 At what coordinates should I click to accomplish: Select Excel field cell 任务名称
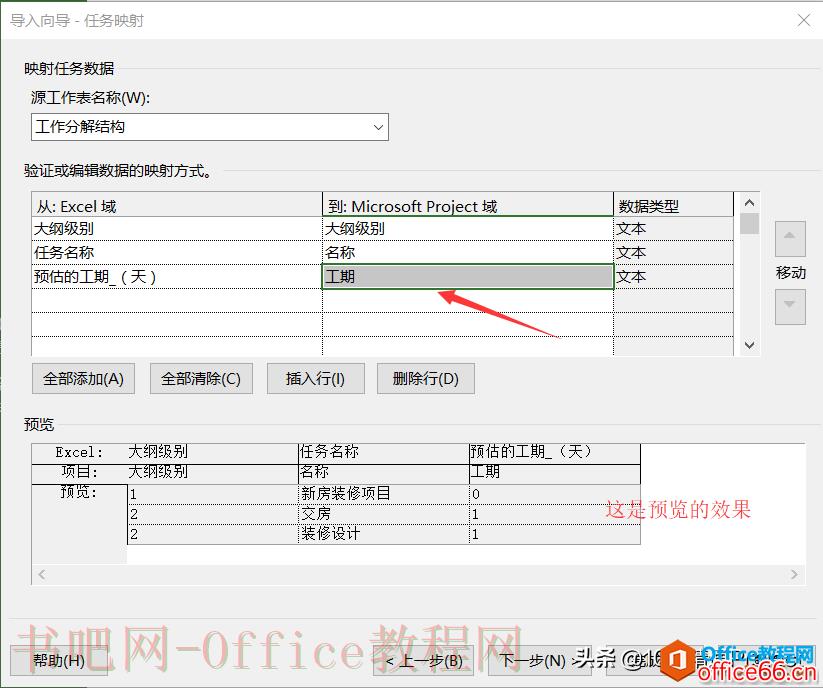pyautogui.click(x=177, y=252)
